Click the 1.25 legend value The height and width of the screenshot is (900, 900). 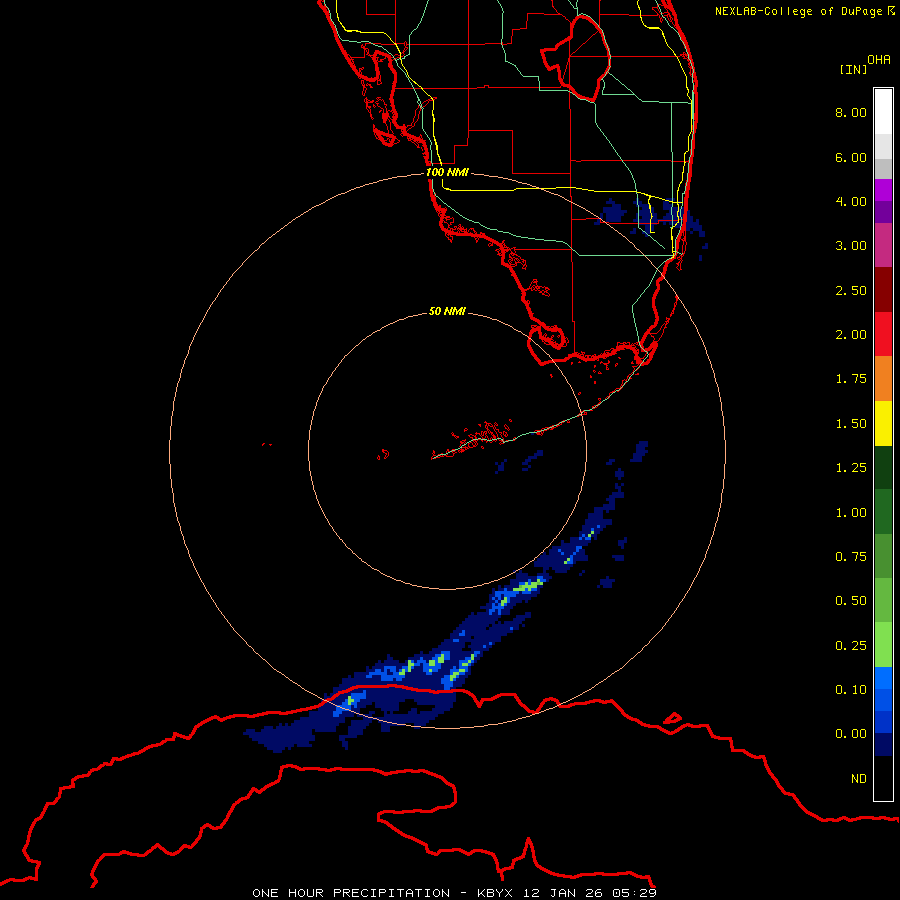pos(851,468)
